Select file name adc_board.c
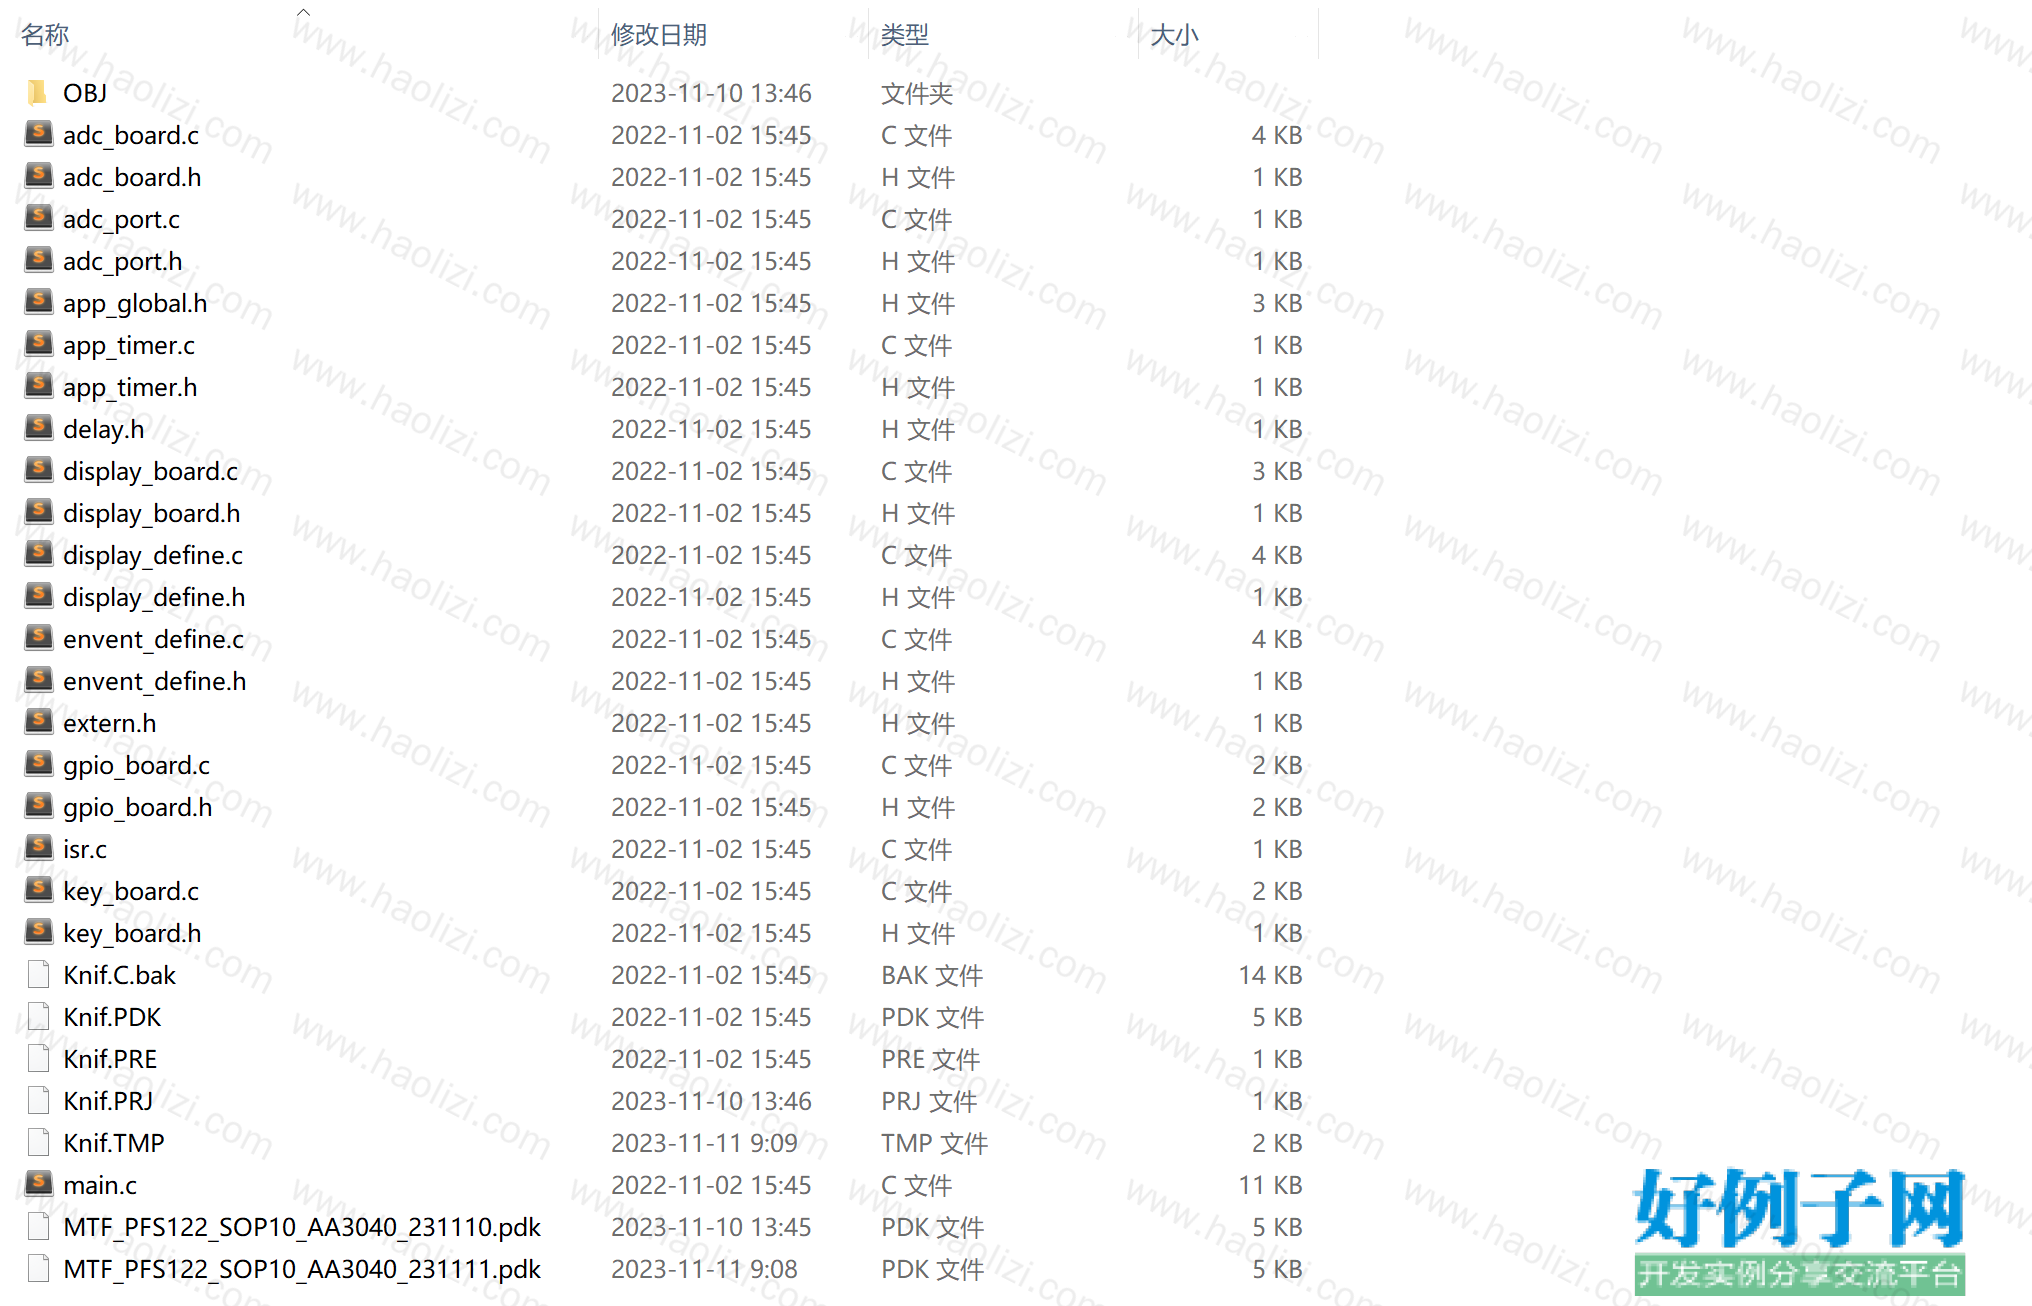 click(x=131, y=135)
